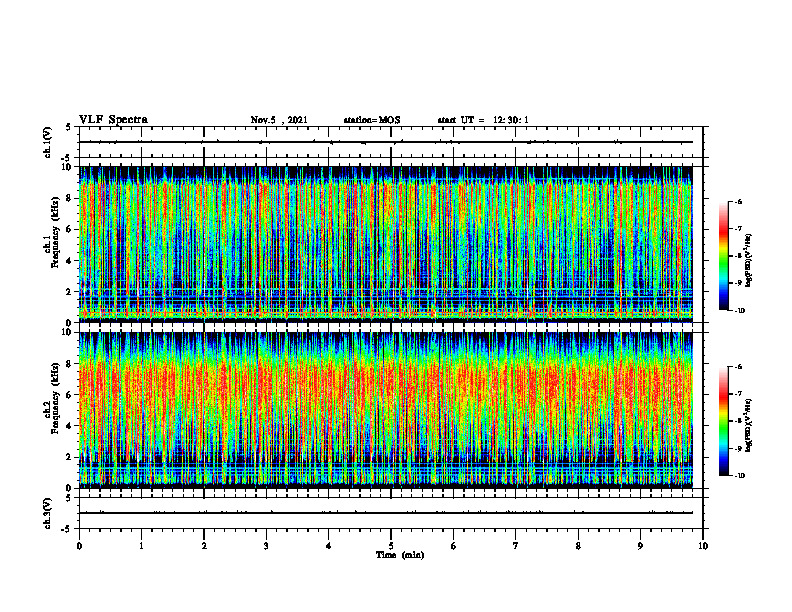Screen dimensions: 792x612
Task: Click the "ch.1(V)" axis label
Action: [x=48, y=142]
